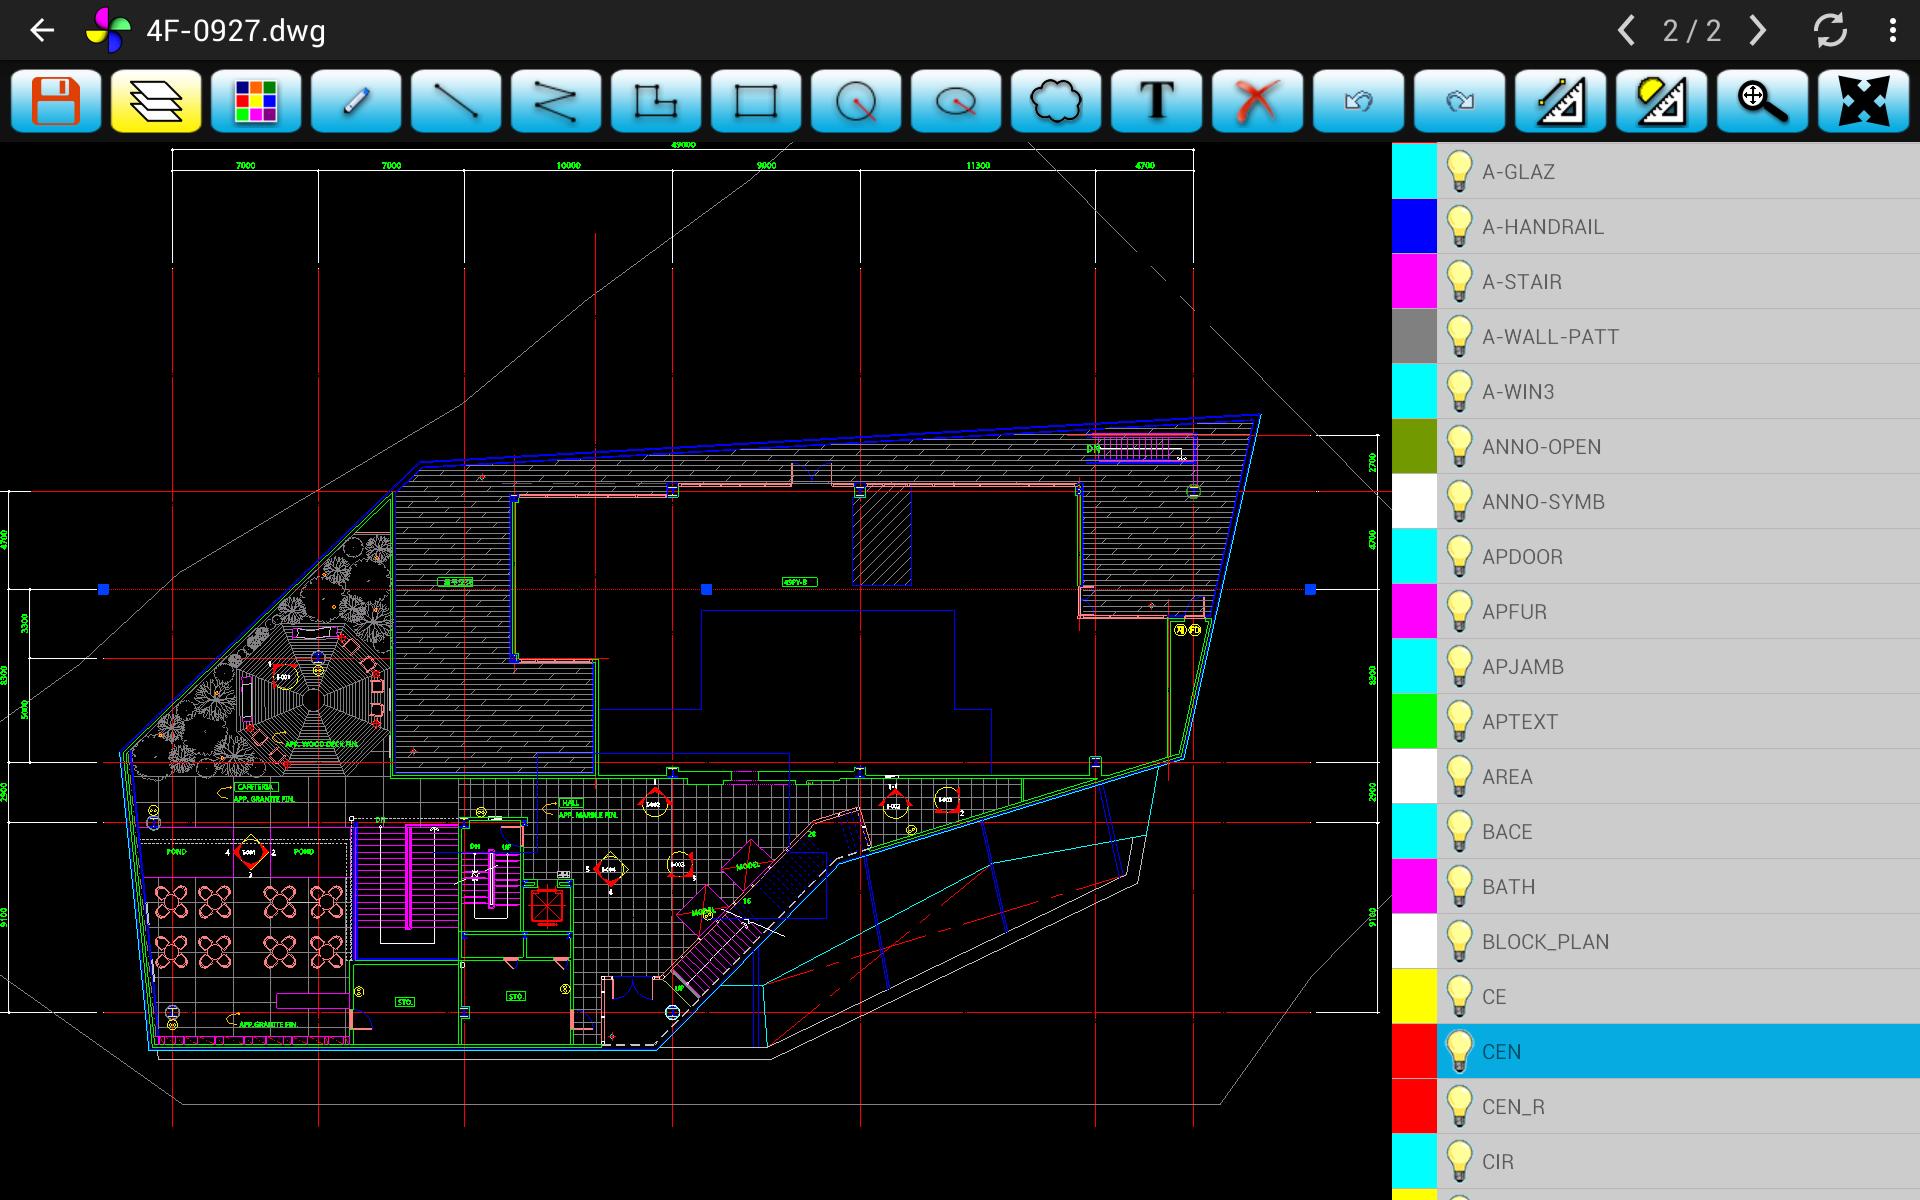Hide the APTEXT layer using its lightbulb
This screenshot has height=1200, width=1920.
coord(1459,721)
